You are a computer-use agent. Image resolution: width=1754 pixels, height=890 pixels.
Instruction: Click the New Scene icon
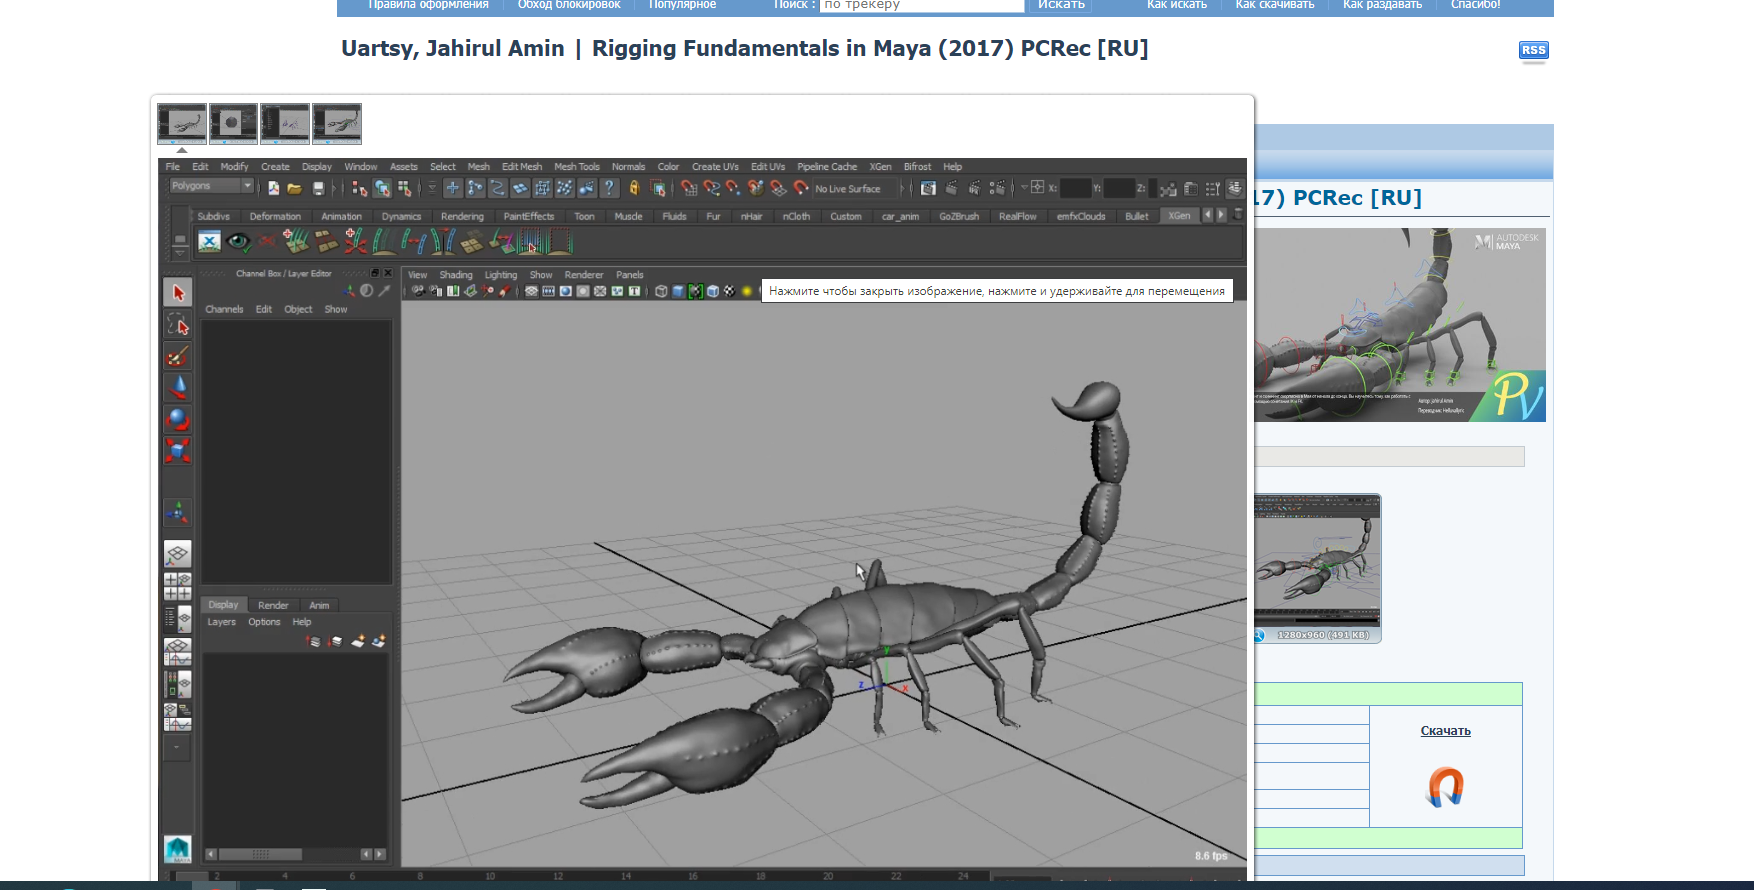[x=273, y=188]
